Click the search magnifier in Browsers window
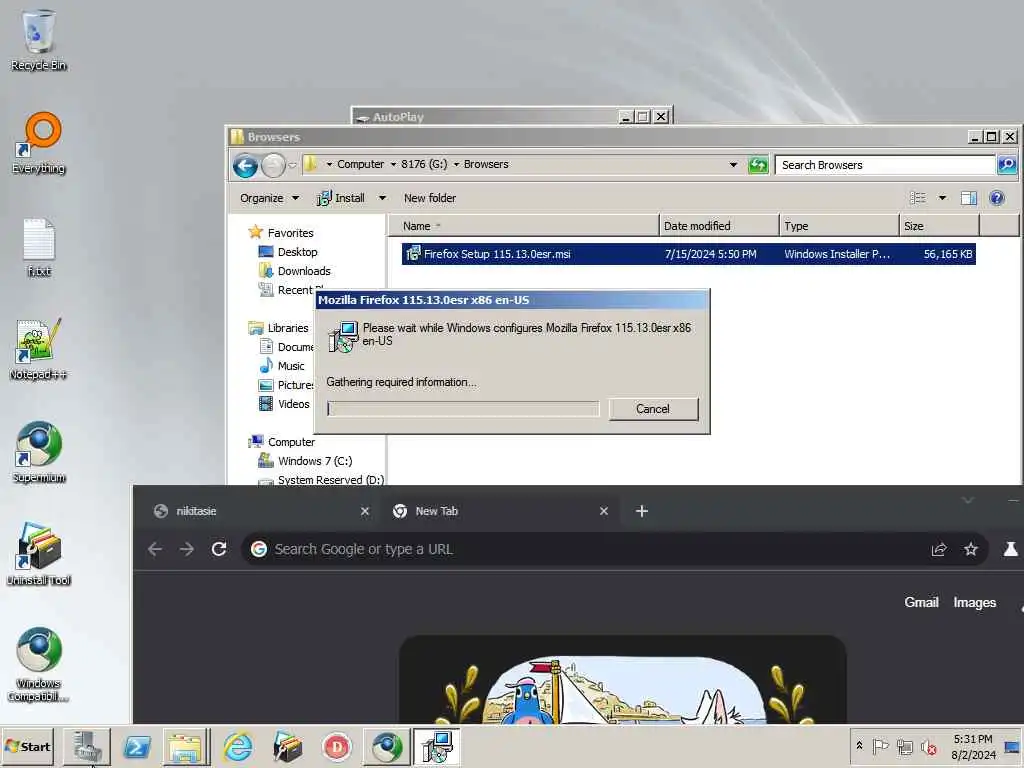The image size is (1024, 768). click(1006, 165)
